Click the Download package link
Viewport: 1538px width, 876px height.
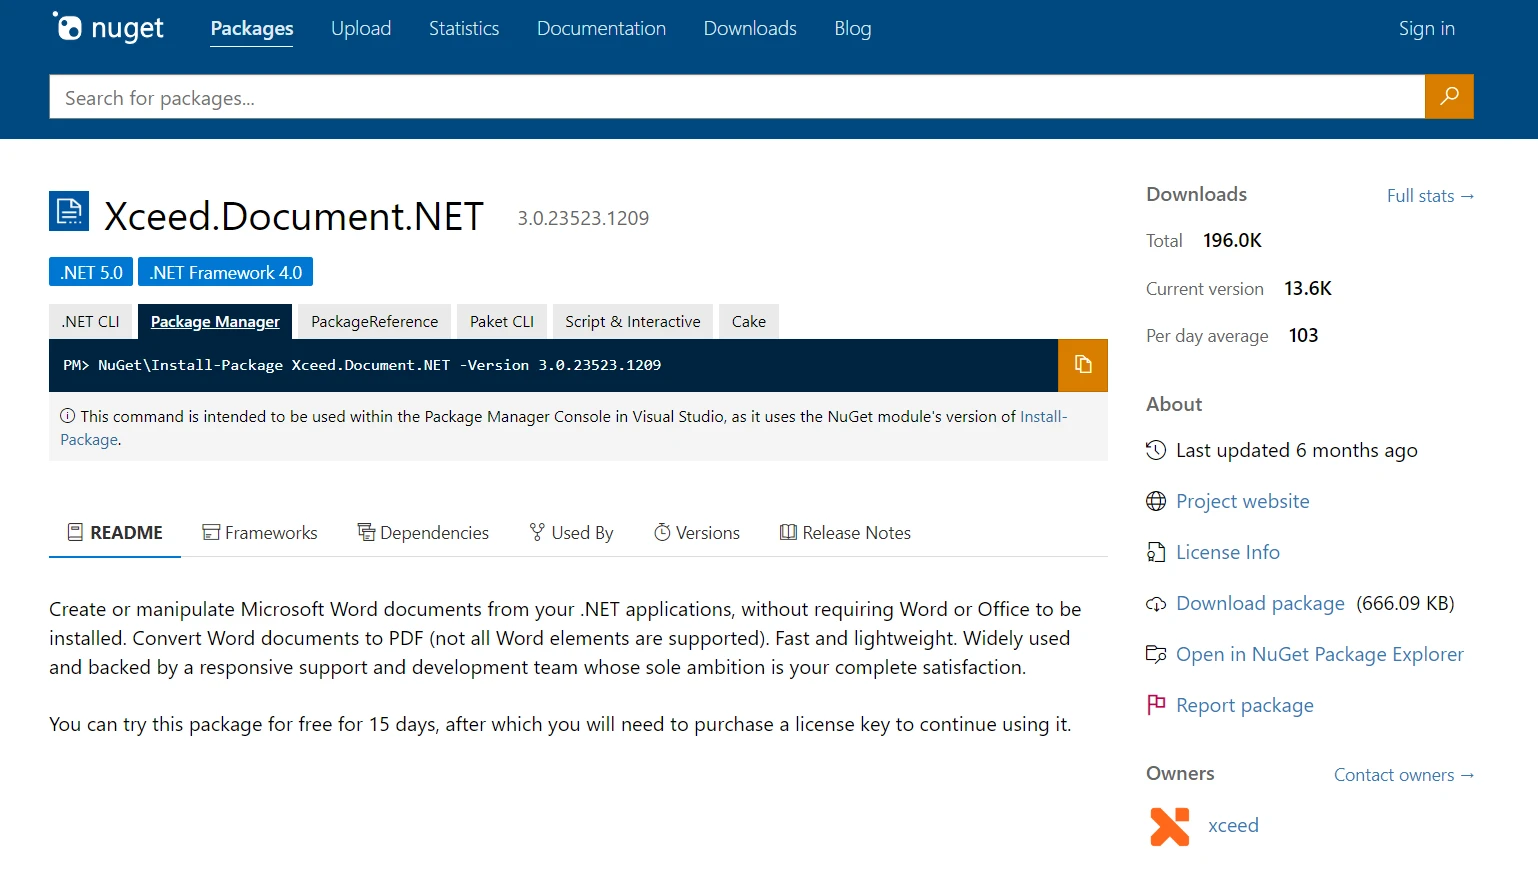(1260, 603)
